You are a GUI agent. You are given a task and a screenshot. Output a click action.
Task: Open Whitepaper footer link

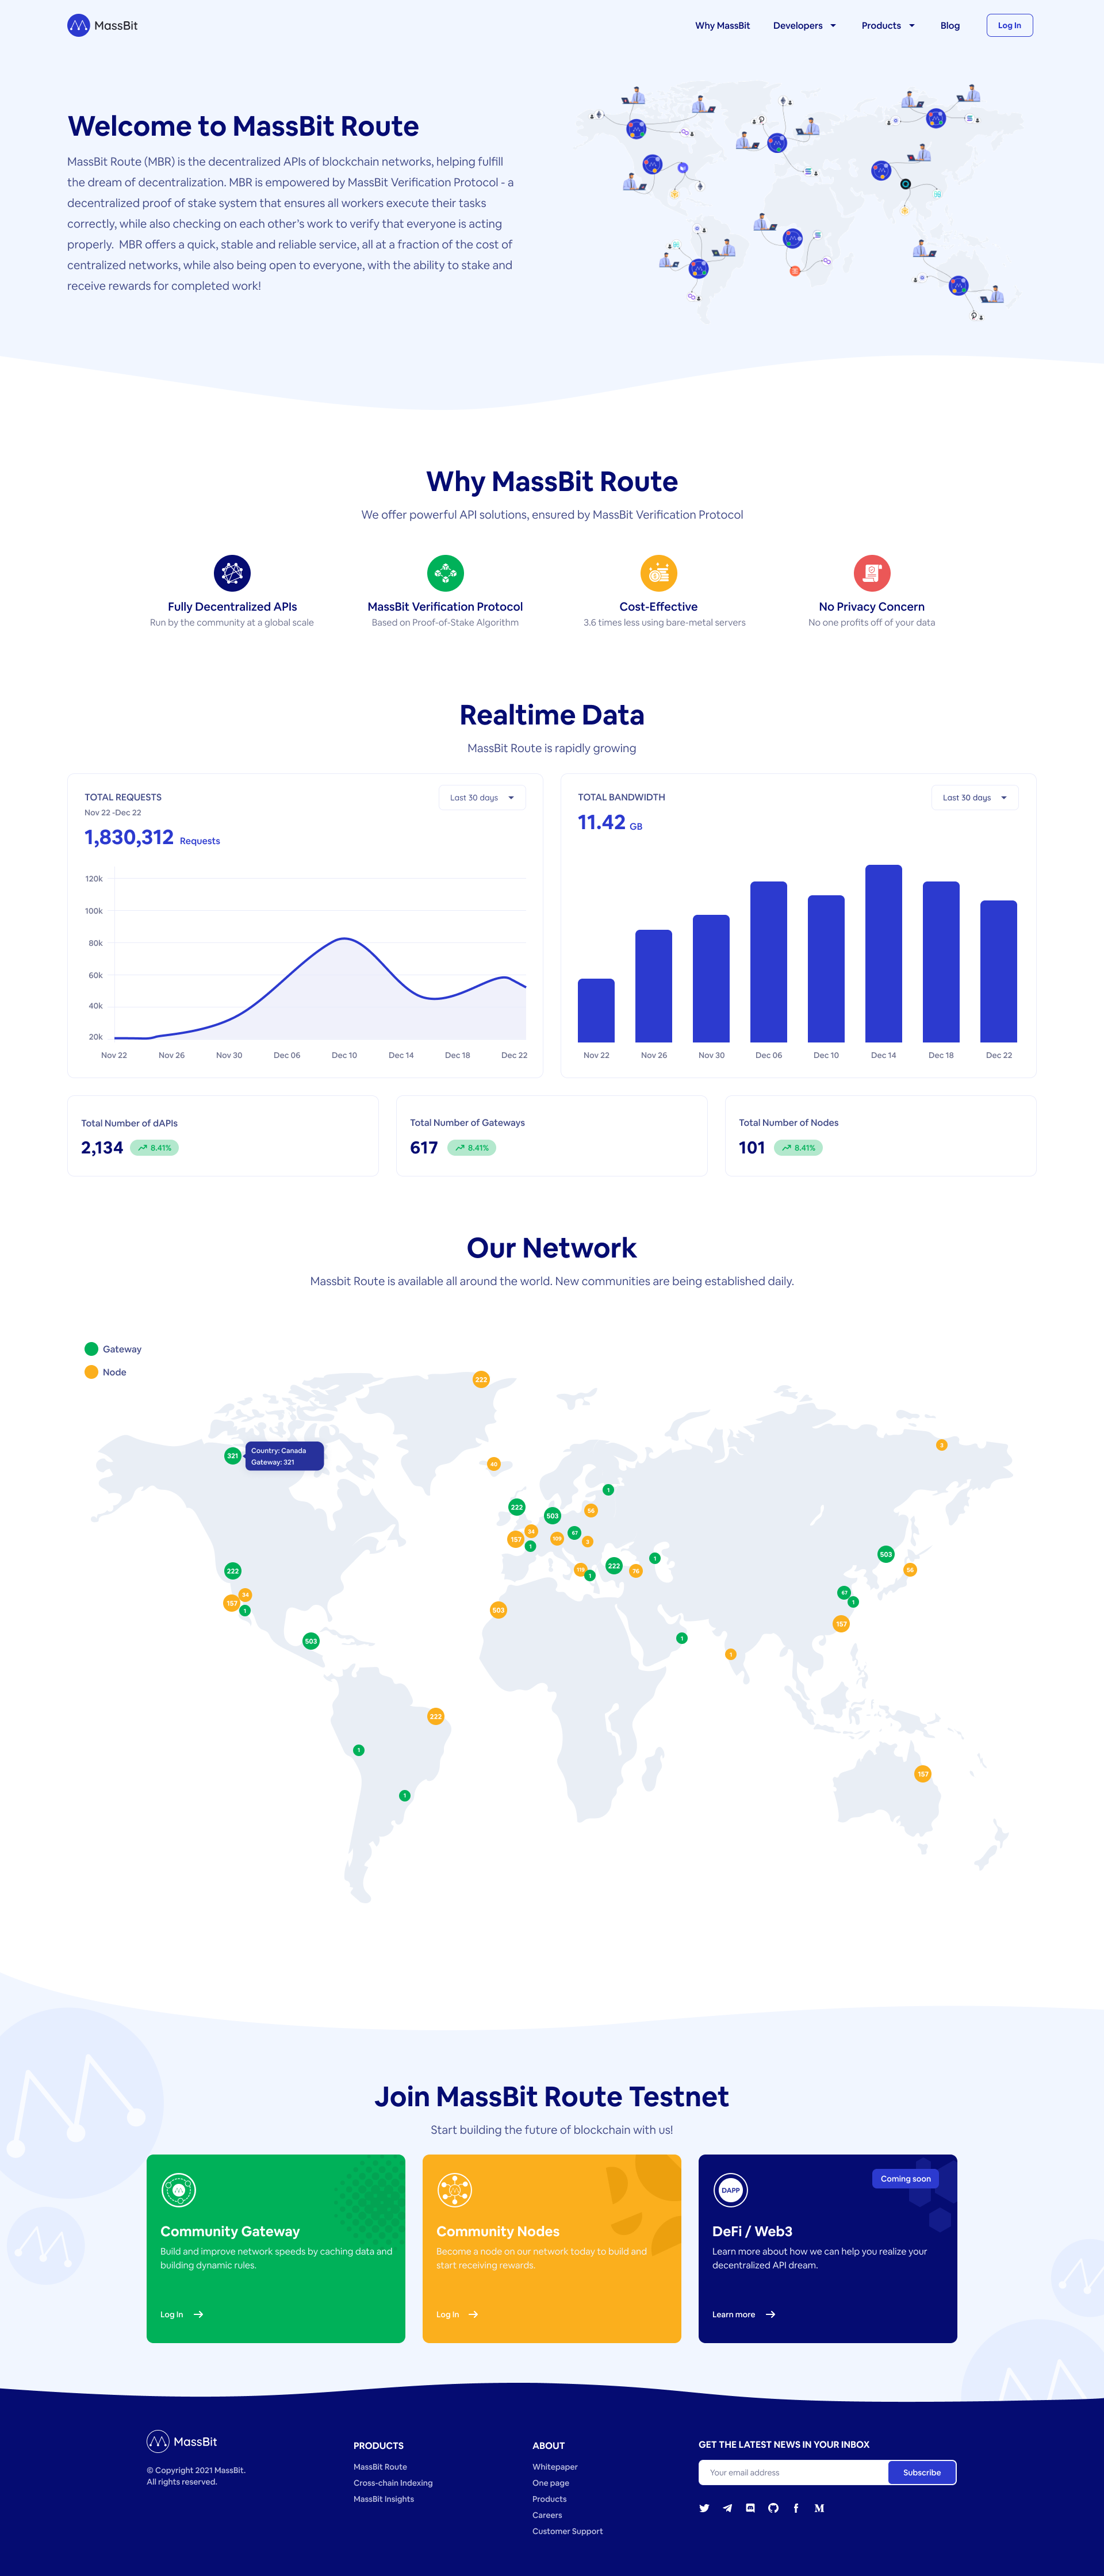click(x=555, y=2467)
